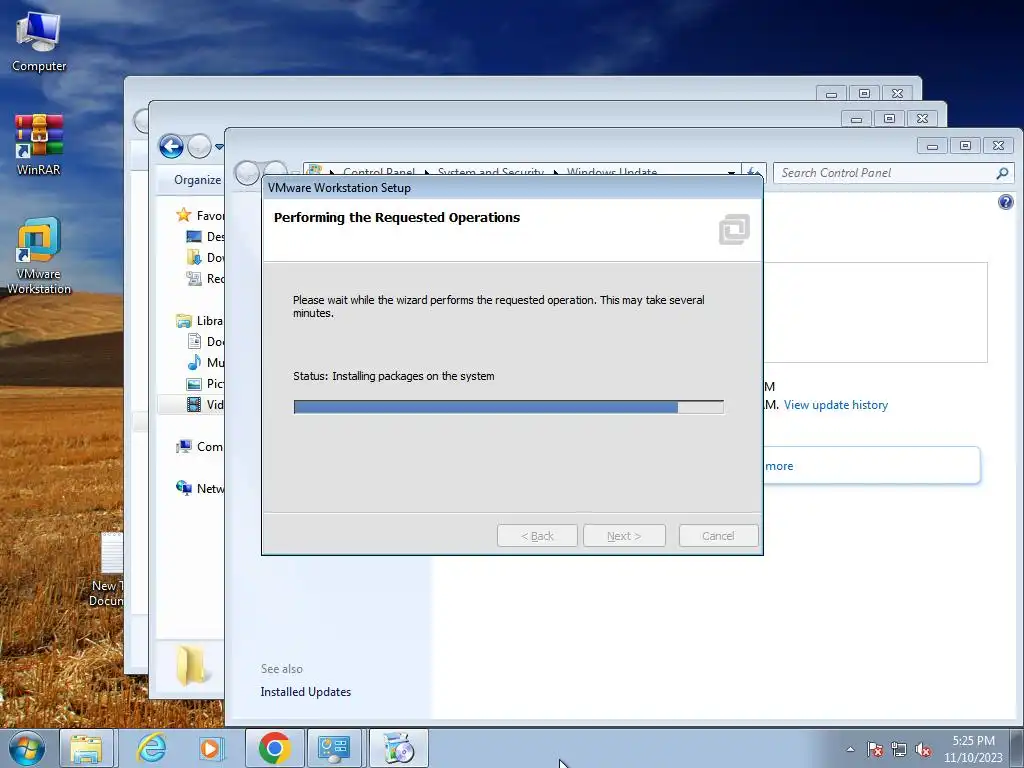Click the VMware logo in the setup header
This screenshot has height=768, width=1024.
pyautogui.click(x=734, y=229)
